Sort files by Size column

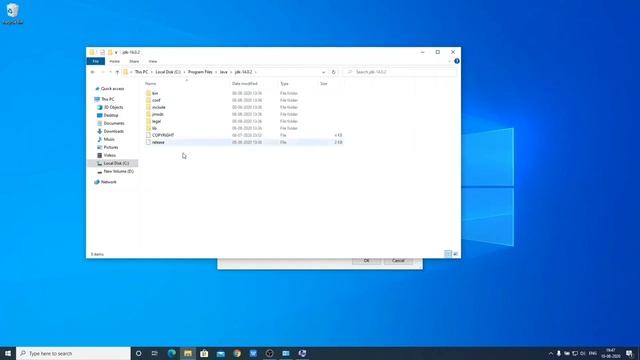point(324,84)
